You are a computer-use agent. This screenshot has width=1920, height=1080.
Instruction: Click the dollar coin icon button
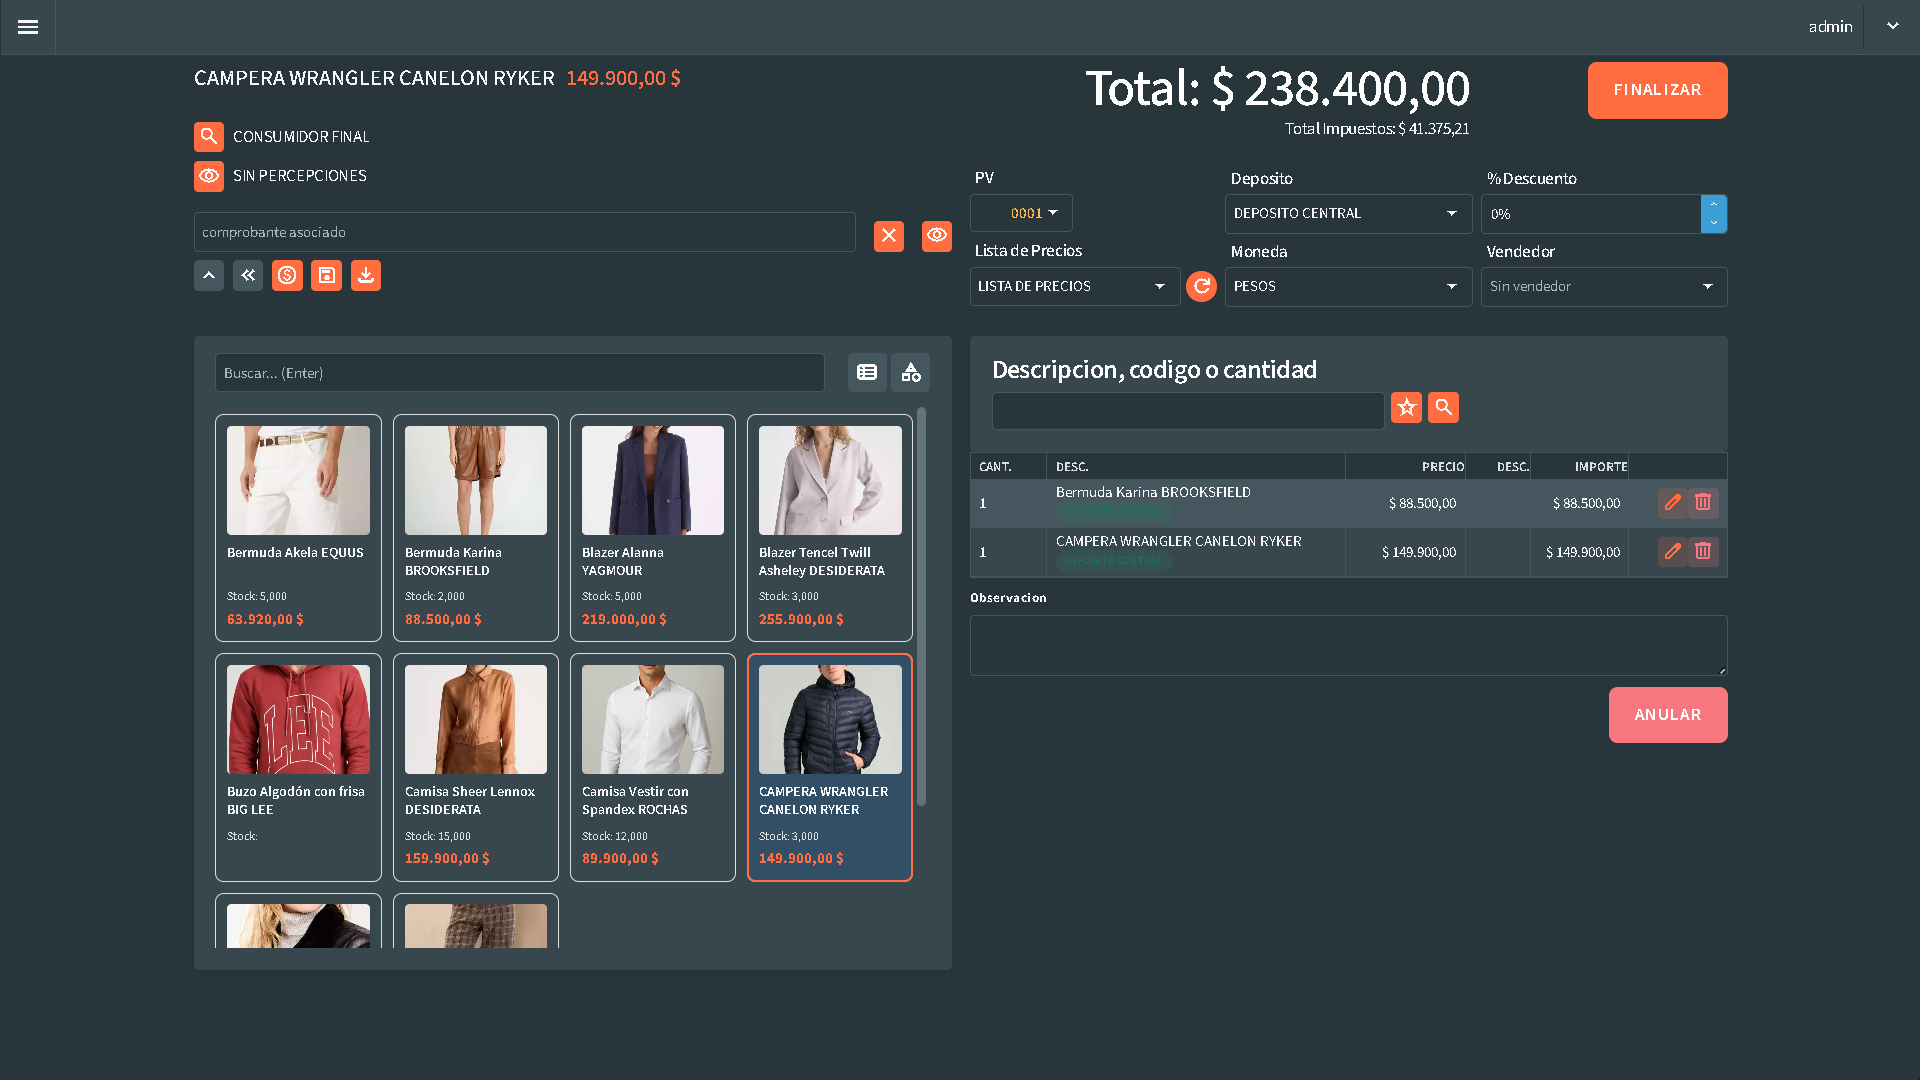(x=287, y=276)
